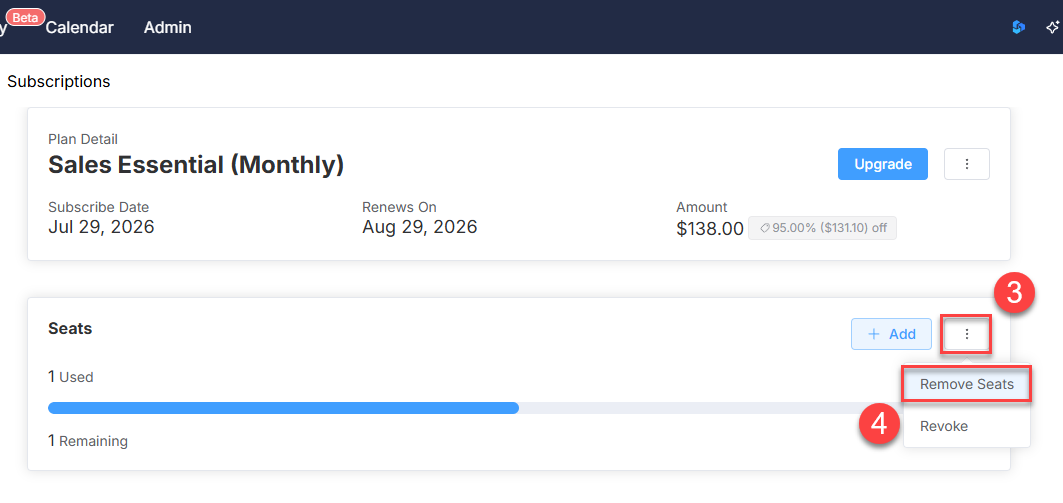Click the Subscriptions heading
Screen dimensions: 1063x503
click(x=58, y=81)
